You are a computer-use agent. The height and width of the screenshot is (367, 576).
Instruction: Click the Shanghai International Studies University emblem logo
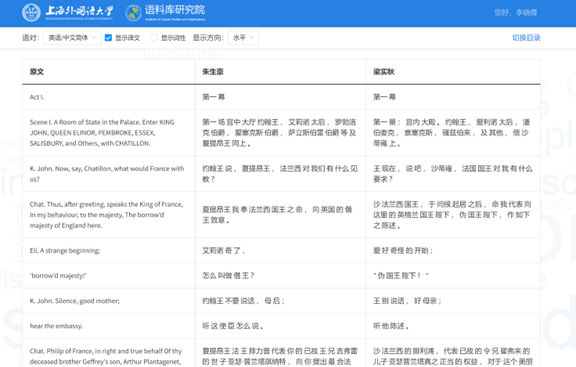tap(32, 12)
